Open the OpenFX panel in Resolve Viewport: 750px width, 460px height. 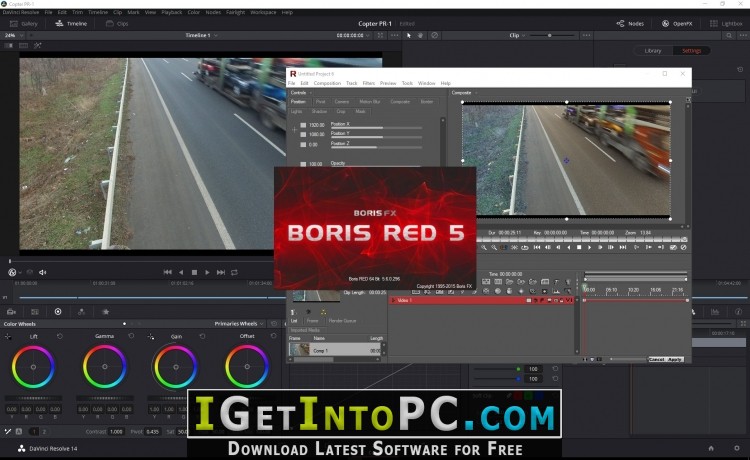click(677, 23)
